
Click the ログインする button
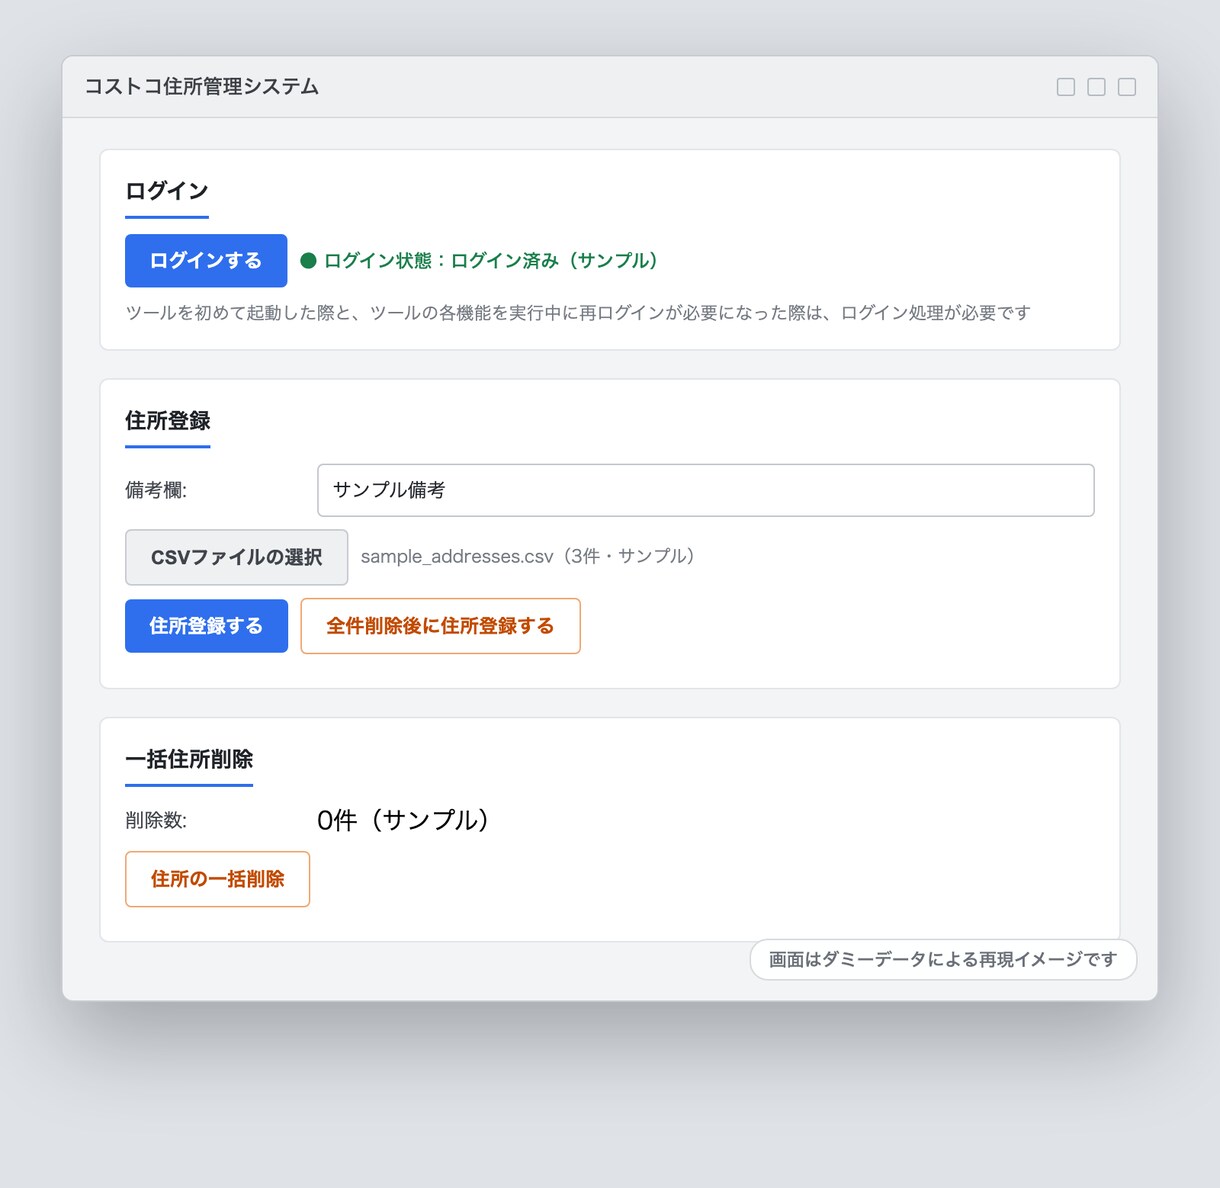[206, 261]
